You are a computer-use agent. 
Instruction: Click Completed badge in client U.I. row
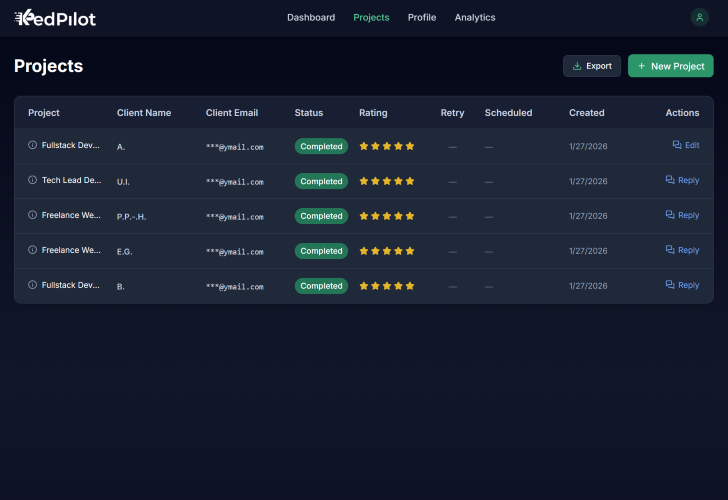click(x=321, y=181)
